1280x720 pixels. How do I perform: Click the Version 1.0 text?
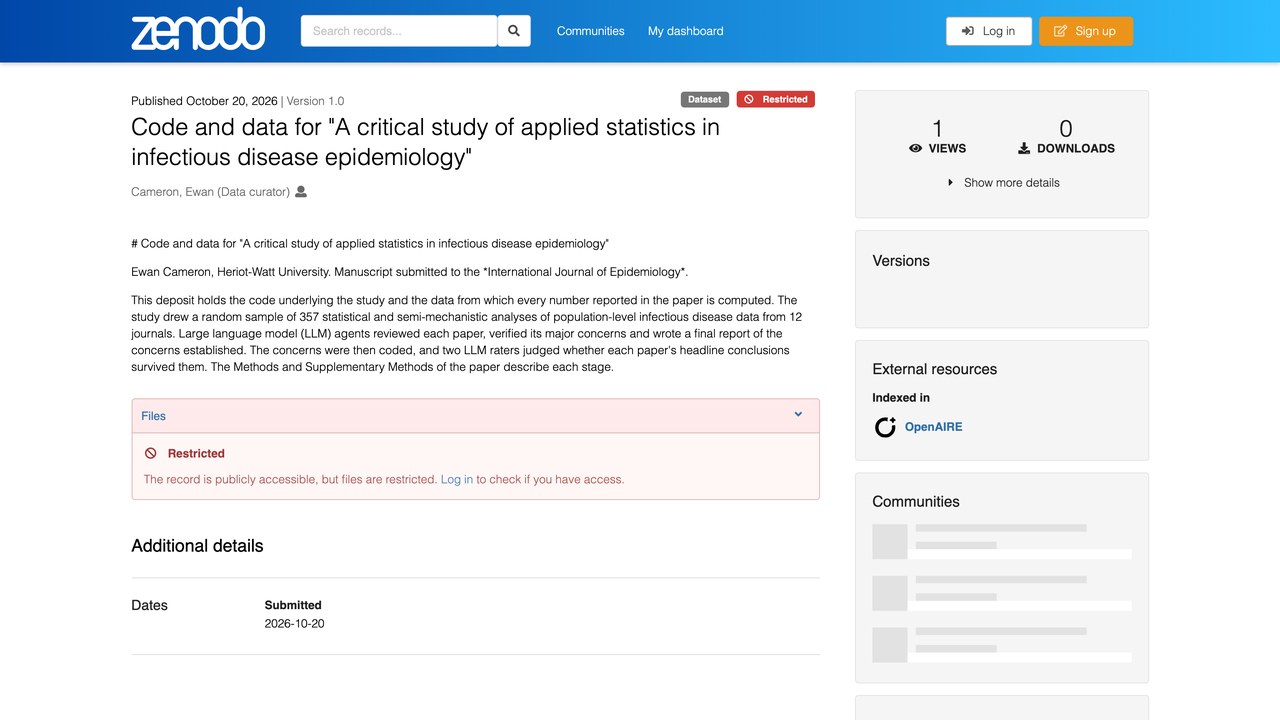(x=316, y=101)
